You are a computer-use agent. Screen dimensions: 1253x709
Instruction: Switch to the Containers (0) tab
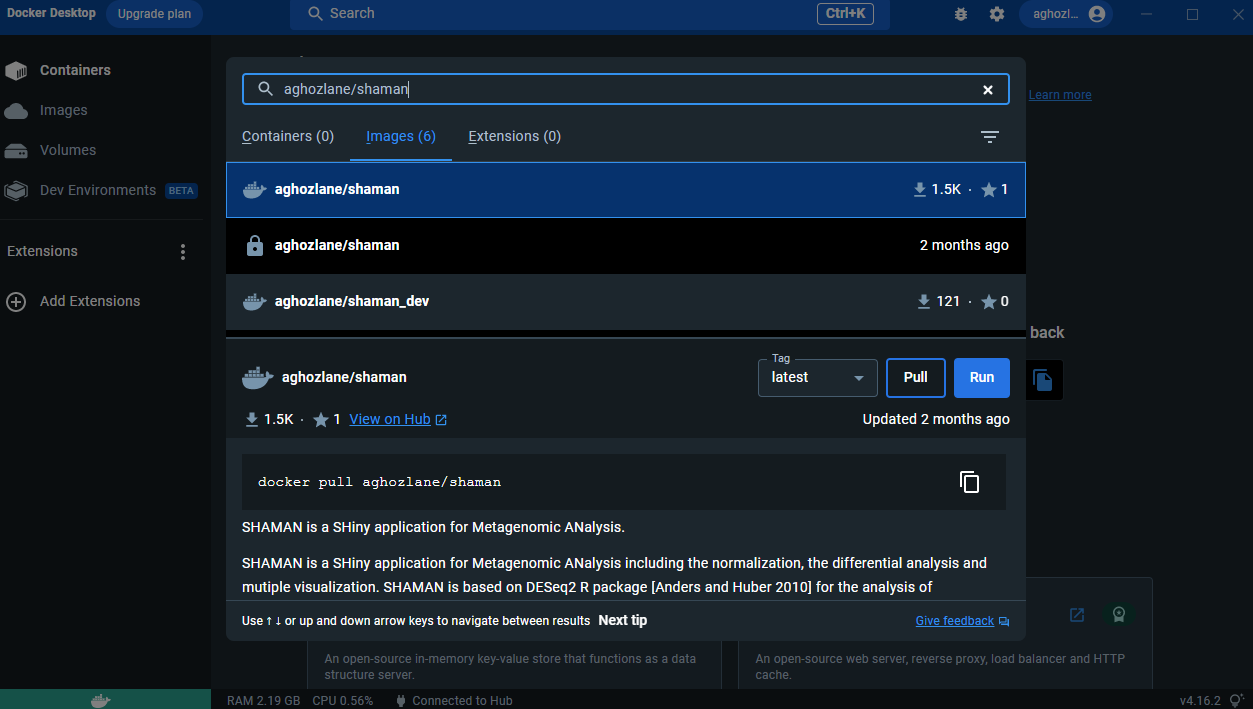point(288,136)
